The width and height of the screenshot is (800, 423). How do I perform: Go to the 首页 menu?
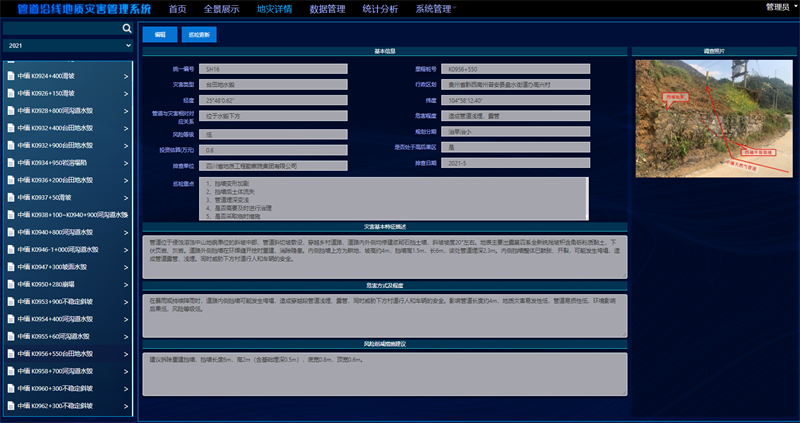(x=177, y=8)
